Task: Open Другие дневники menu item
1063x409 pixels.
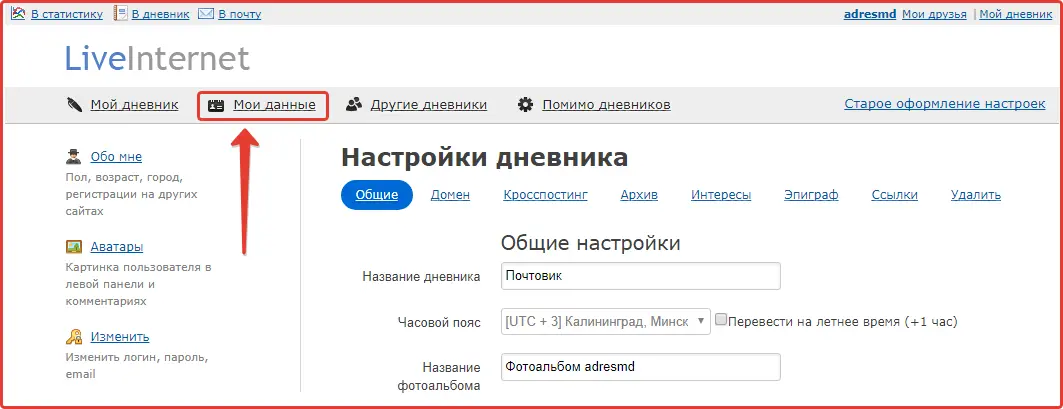Action: coord(428,105)
